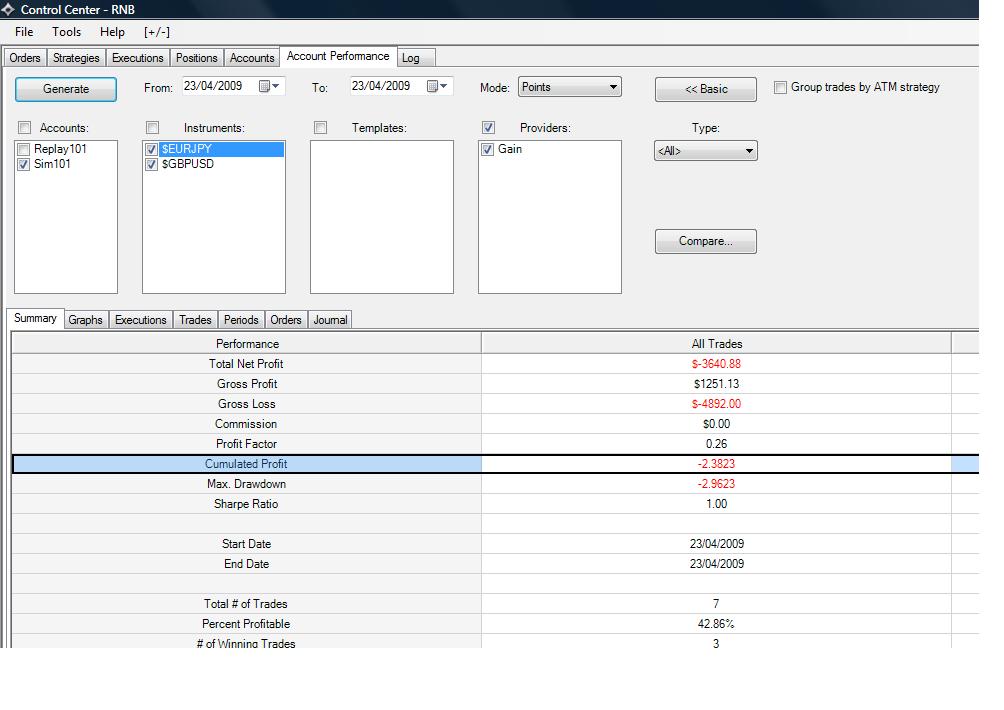The width and height of the screenshot is (1004, 710).
Task: Open the Tools menu
Action: [x=67, y=32]
